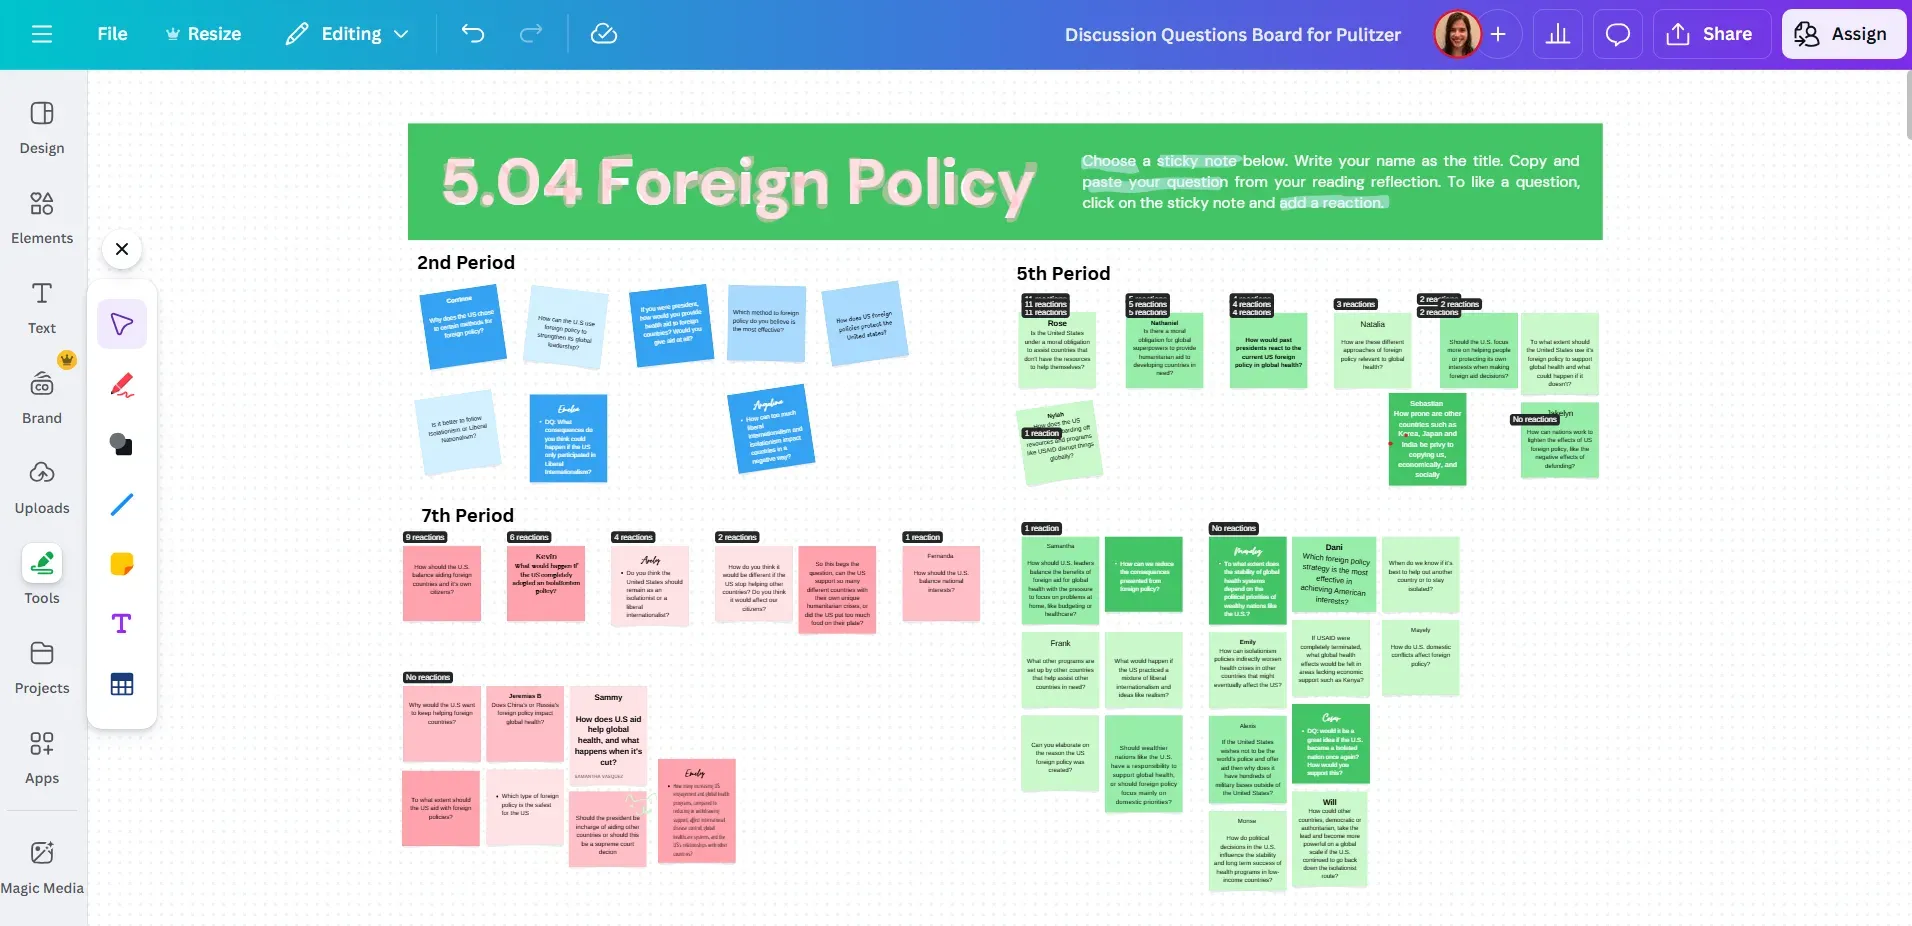Image resolution: width=1912 pixels, height=926 pixels.
Task: Select Will's sticky note
Action: tap(1330, 838)
